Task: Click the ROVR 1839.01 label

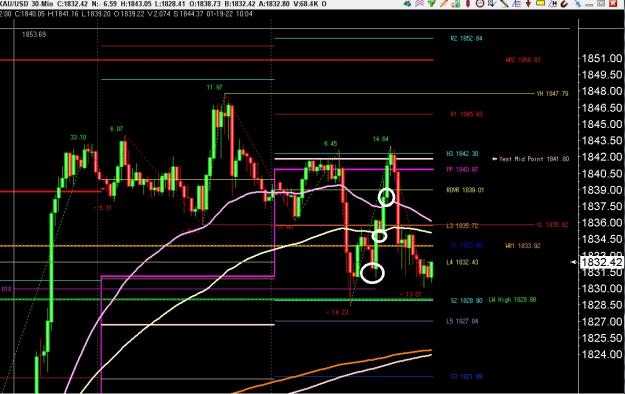Action: (x=465, y=190)
